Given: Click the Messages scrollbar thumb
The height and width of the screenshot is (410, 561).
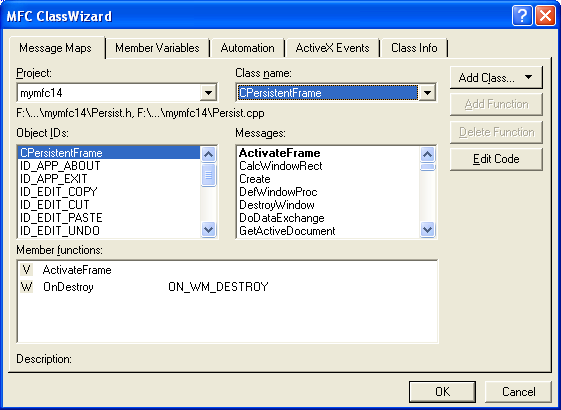Looking at the screenshot, I should click(427, 167).
